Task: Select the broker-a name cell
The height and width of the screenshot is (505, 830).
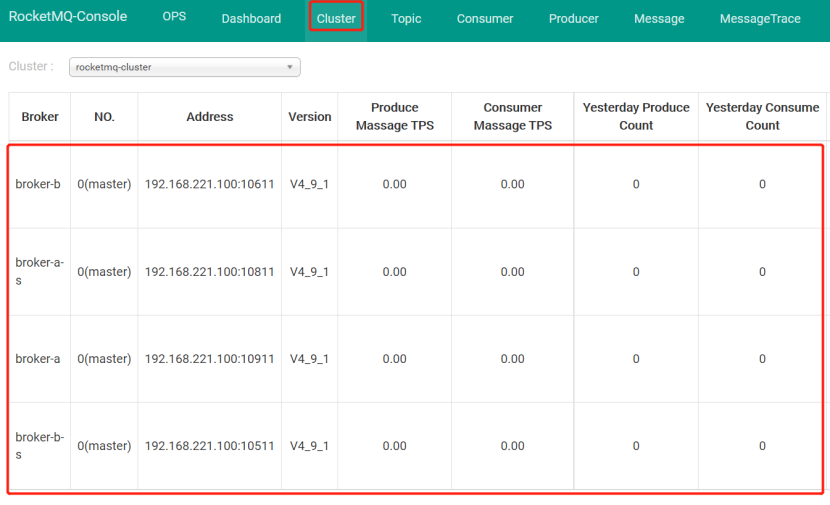Action: [38, 358]
